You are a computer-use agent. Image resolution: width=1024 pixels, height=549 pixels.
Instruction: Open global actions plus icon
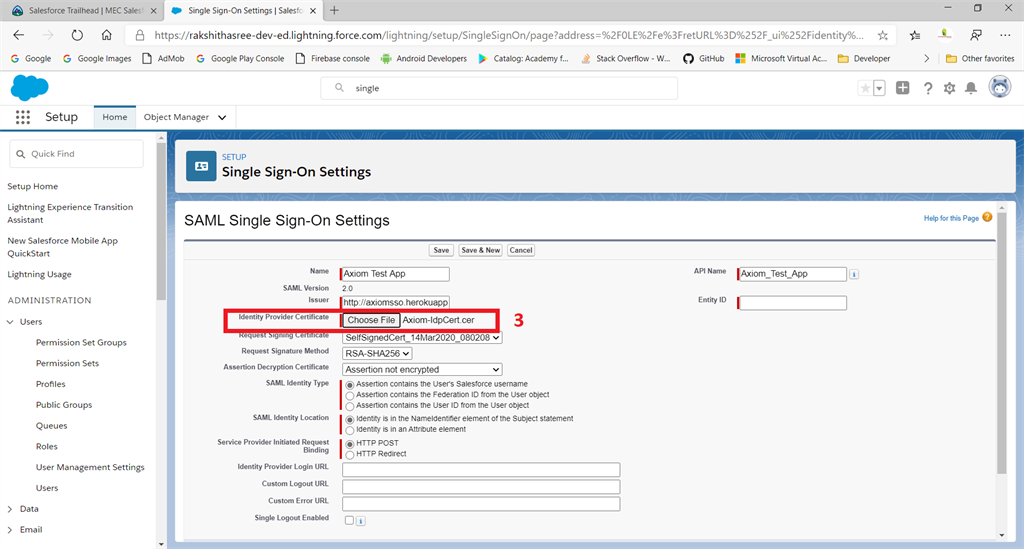coord(903,88)
